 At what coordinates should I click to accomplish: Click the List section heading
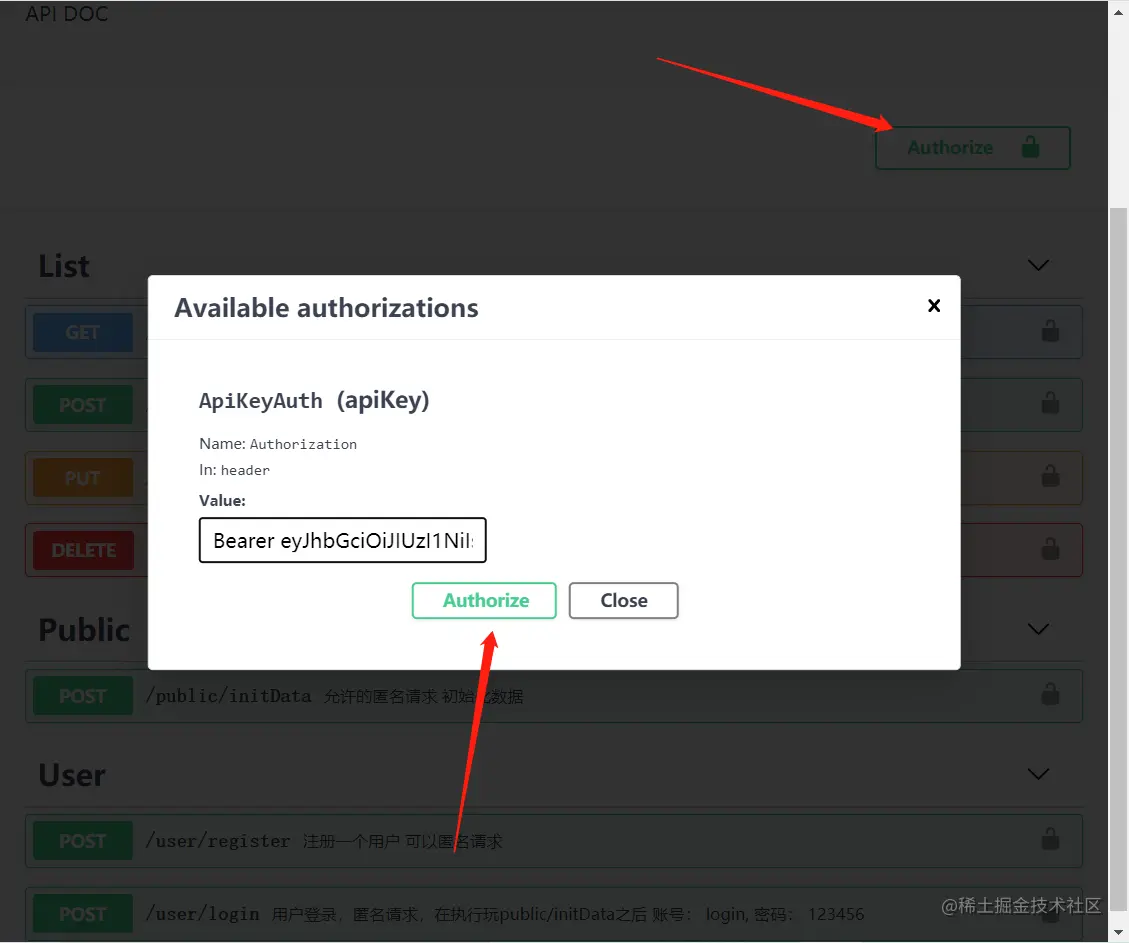[x=64, y=266]
